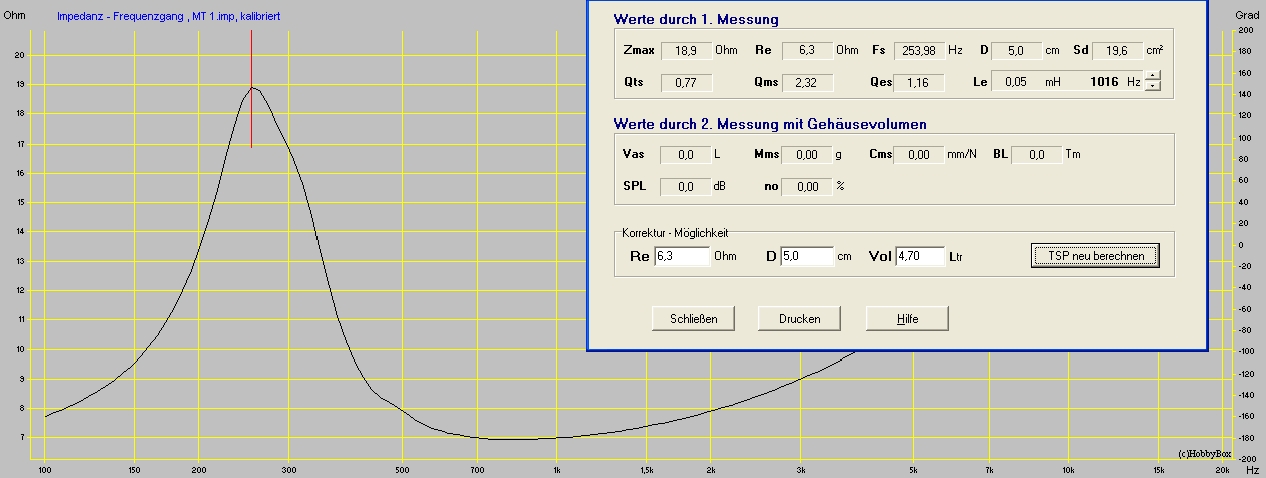Image resolution: width=1266 pixels, height=478 pixels.
Task: Click the 1016 Hz frequency label
Action: click(1116, 81)
